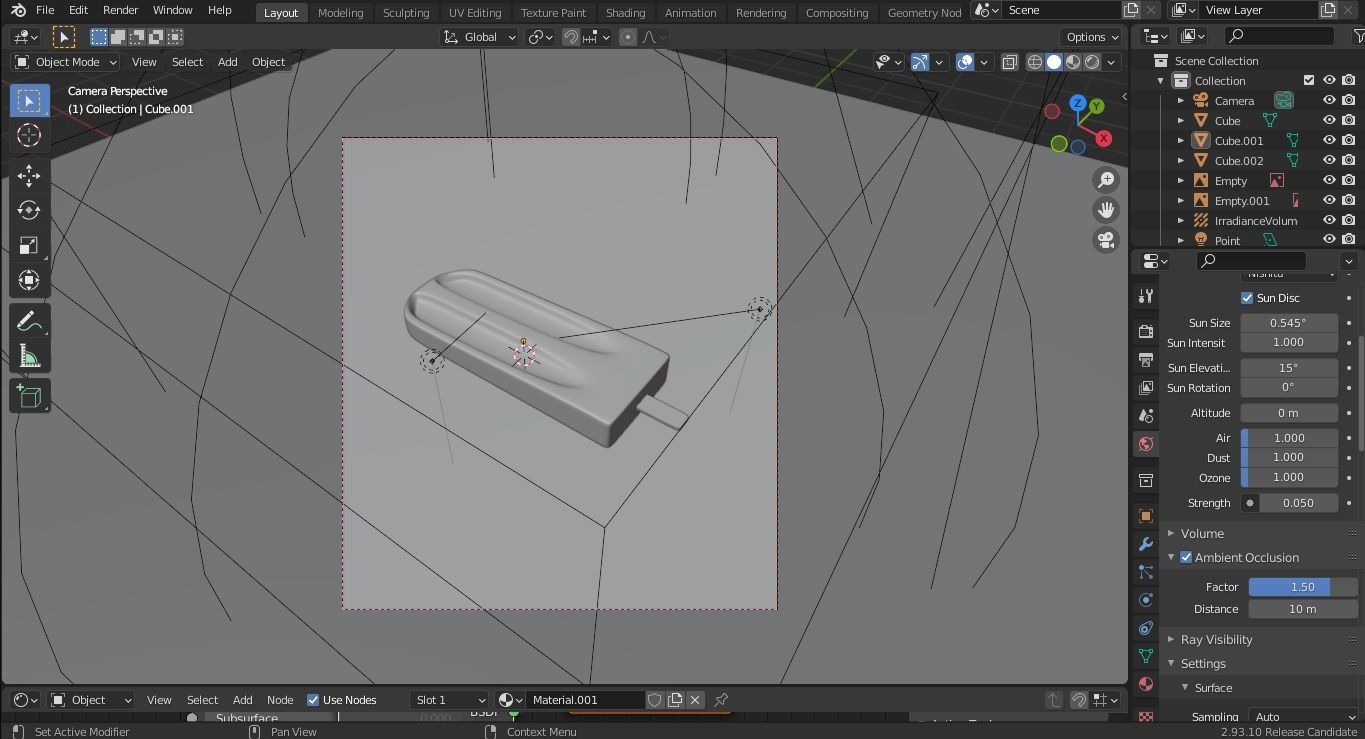Open the Object properties tab icon
Screen dimensions: 1365x739
1146,516
